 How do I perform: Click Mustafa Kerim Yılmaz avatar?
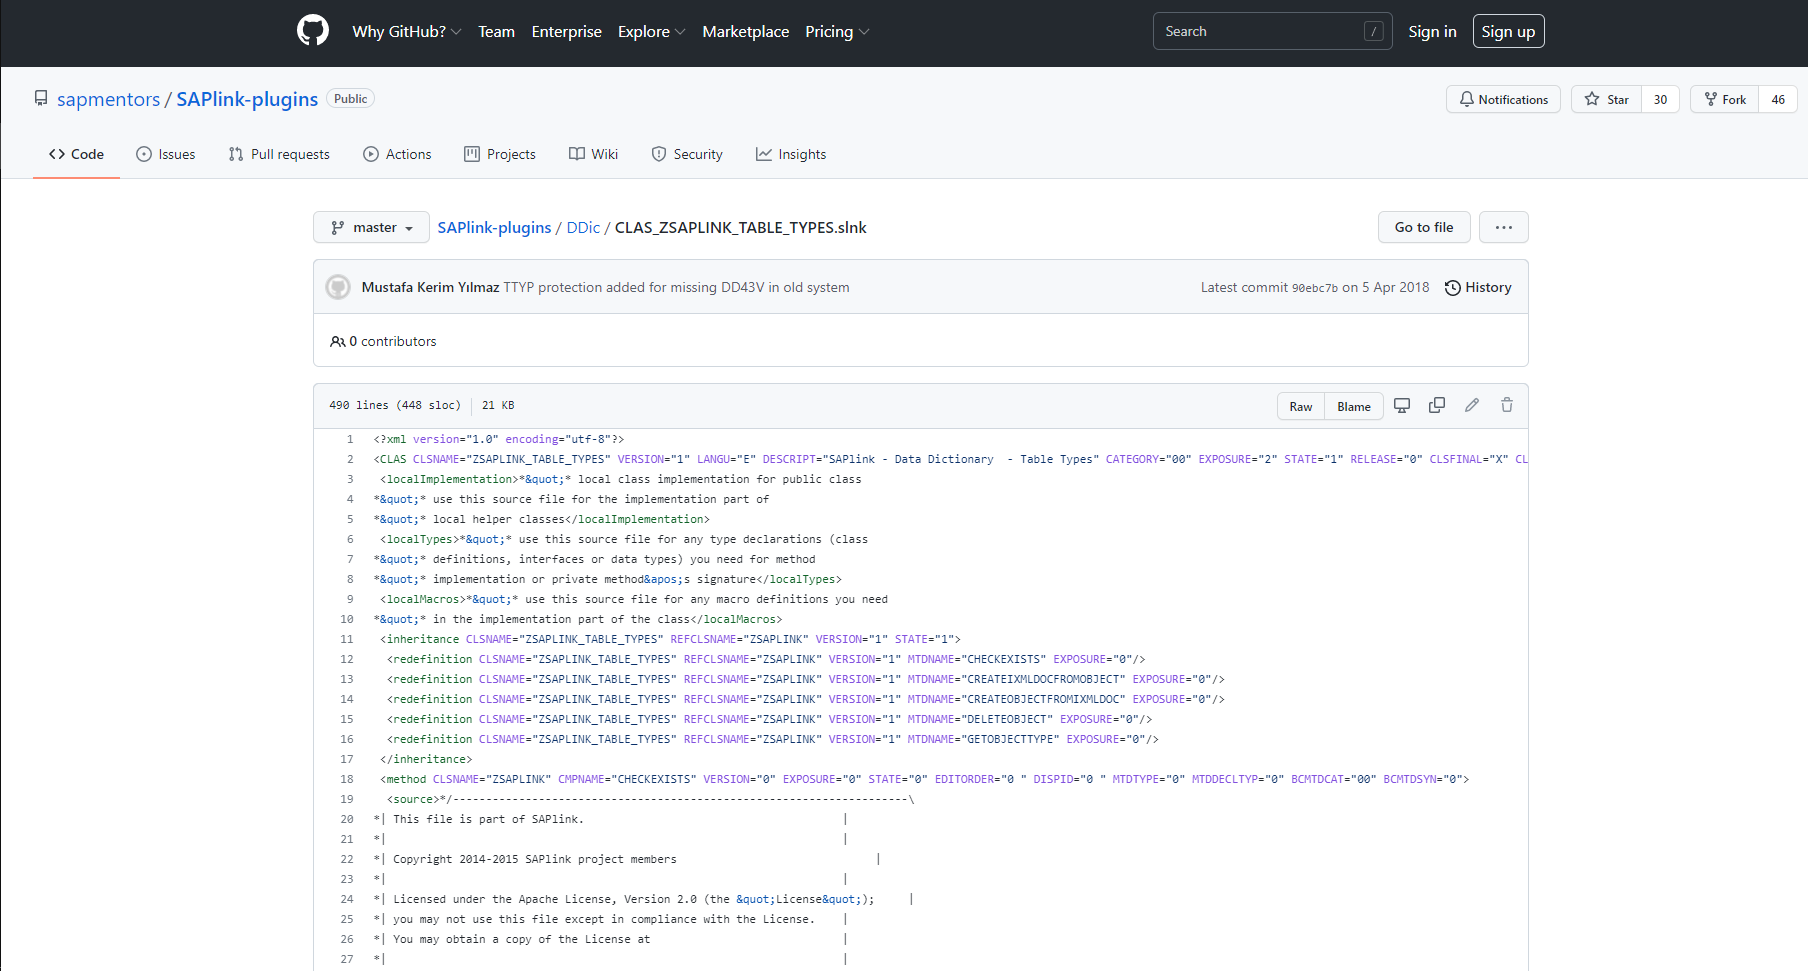[x=338, y=287]
